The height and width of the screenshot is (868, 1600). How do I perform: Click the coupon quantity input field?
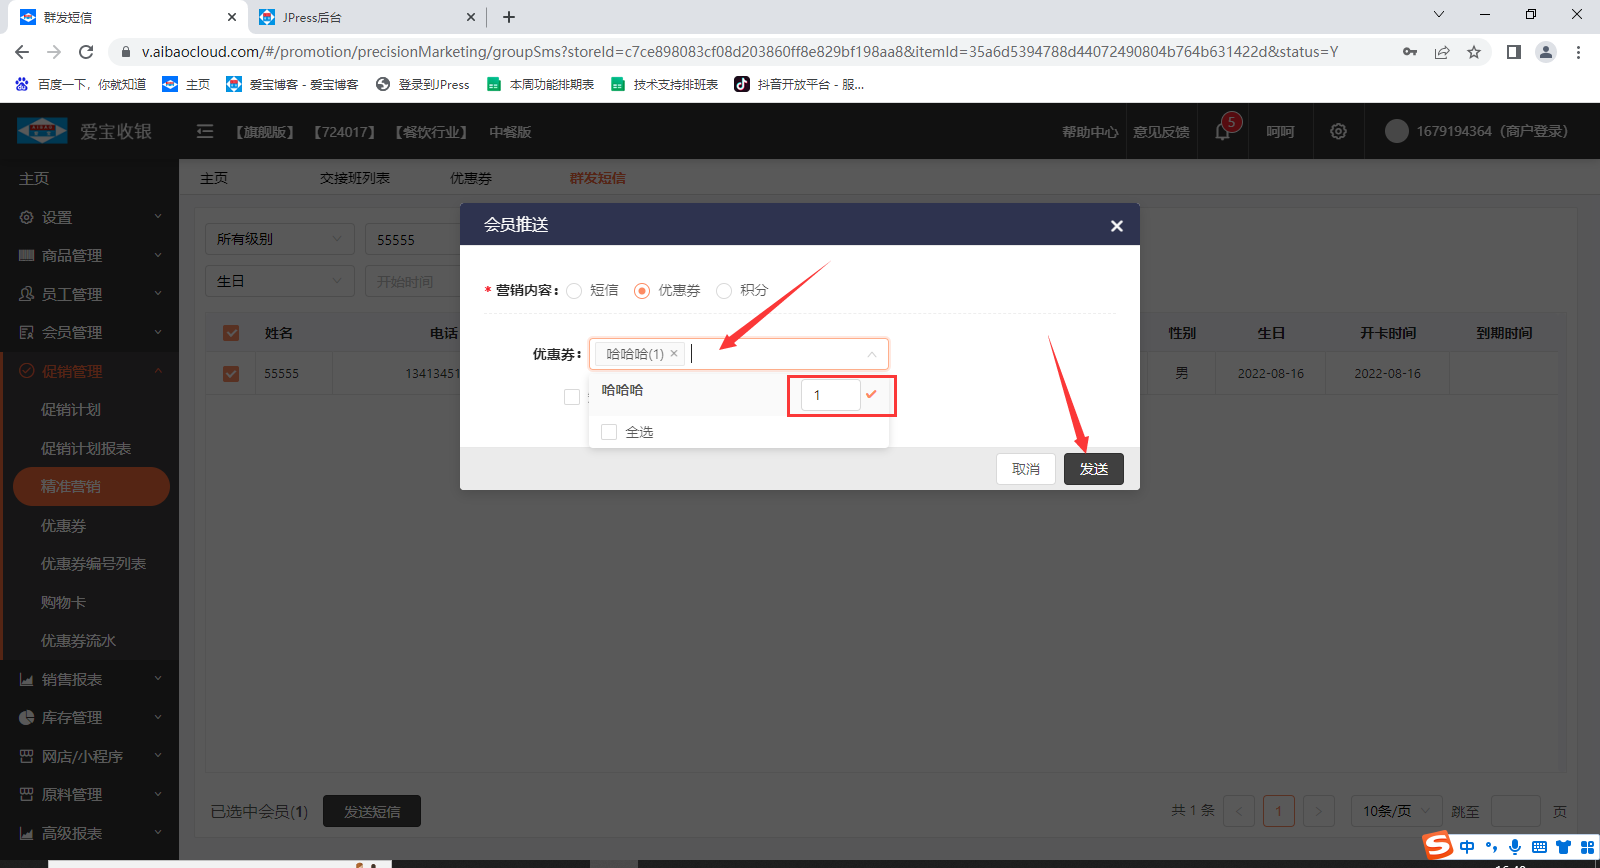click(x=830, y=395)
